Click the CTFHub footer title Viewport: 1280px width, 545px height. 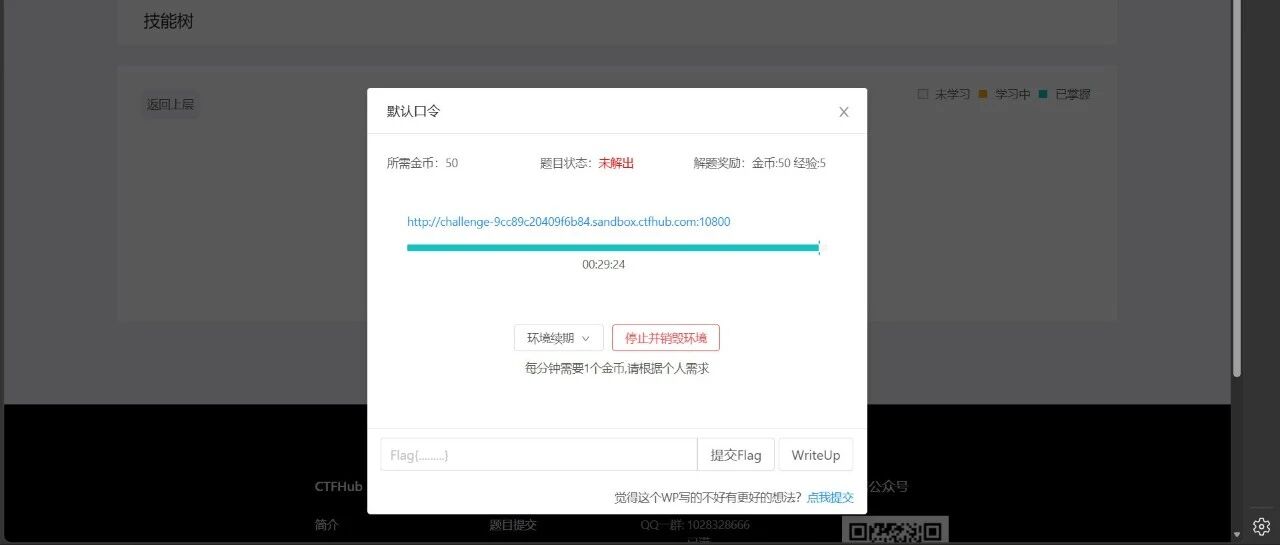(x=338, y=487)
